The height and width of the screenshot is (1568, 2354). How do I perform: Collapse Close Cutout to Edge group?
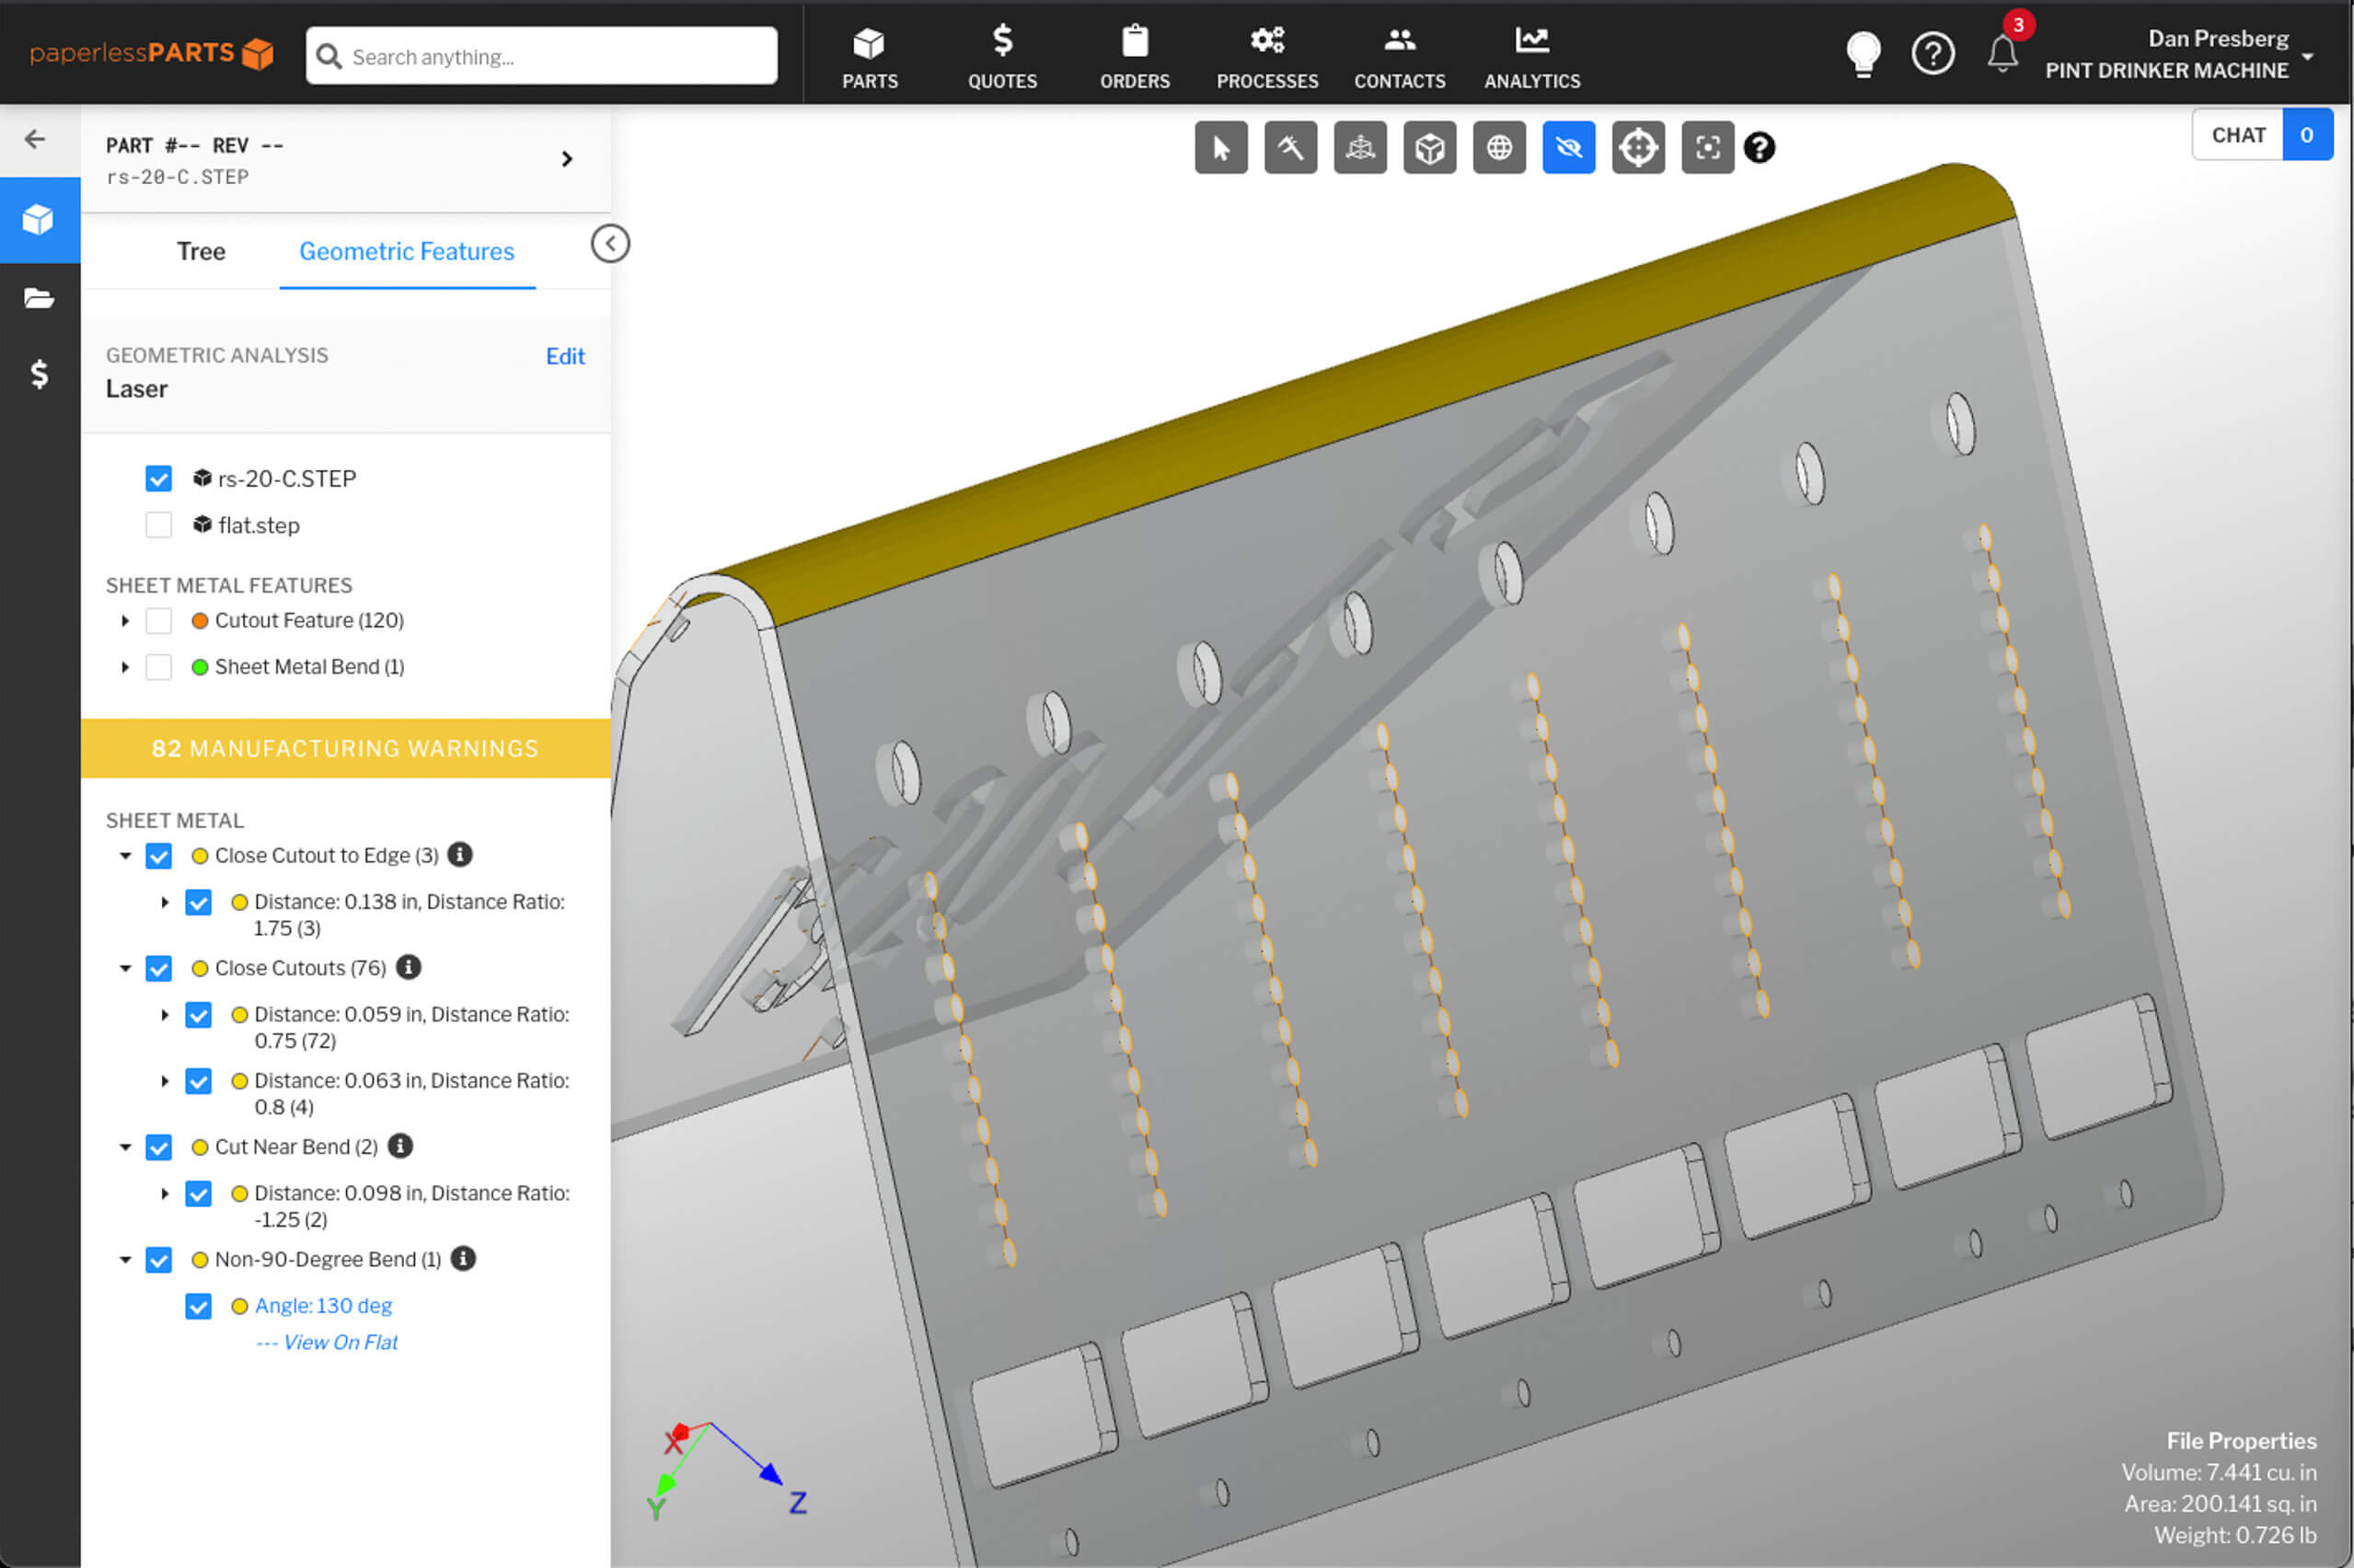(125, 856)
